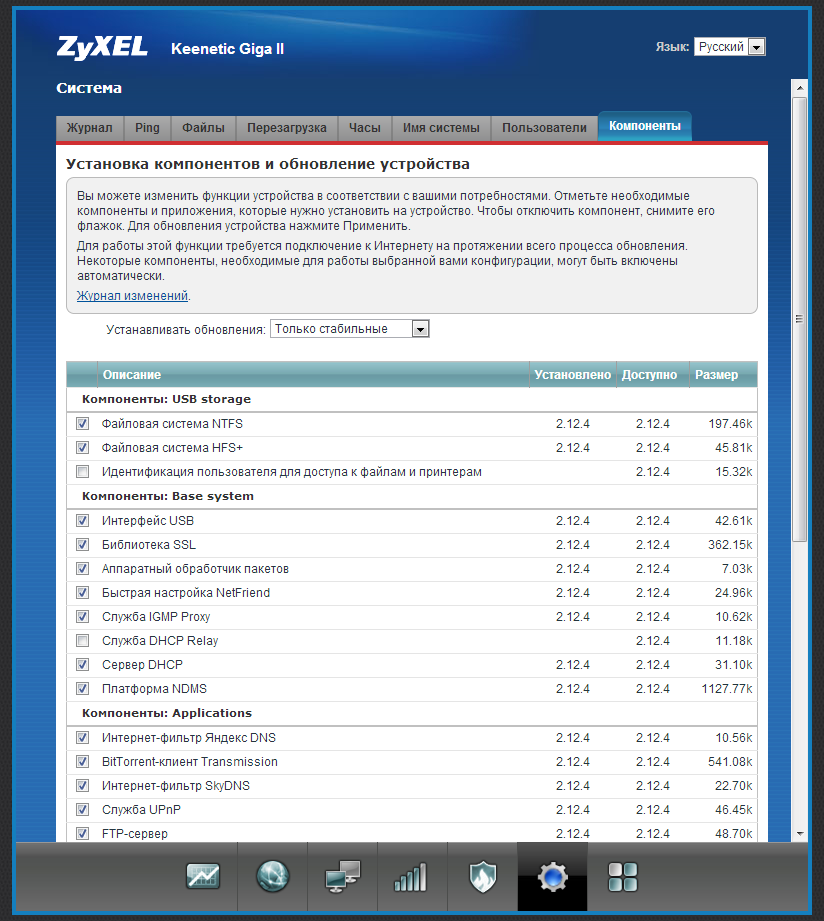Open the security shield firewall icon
Viewport: 824px width, 921px height.
(482, 876)
